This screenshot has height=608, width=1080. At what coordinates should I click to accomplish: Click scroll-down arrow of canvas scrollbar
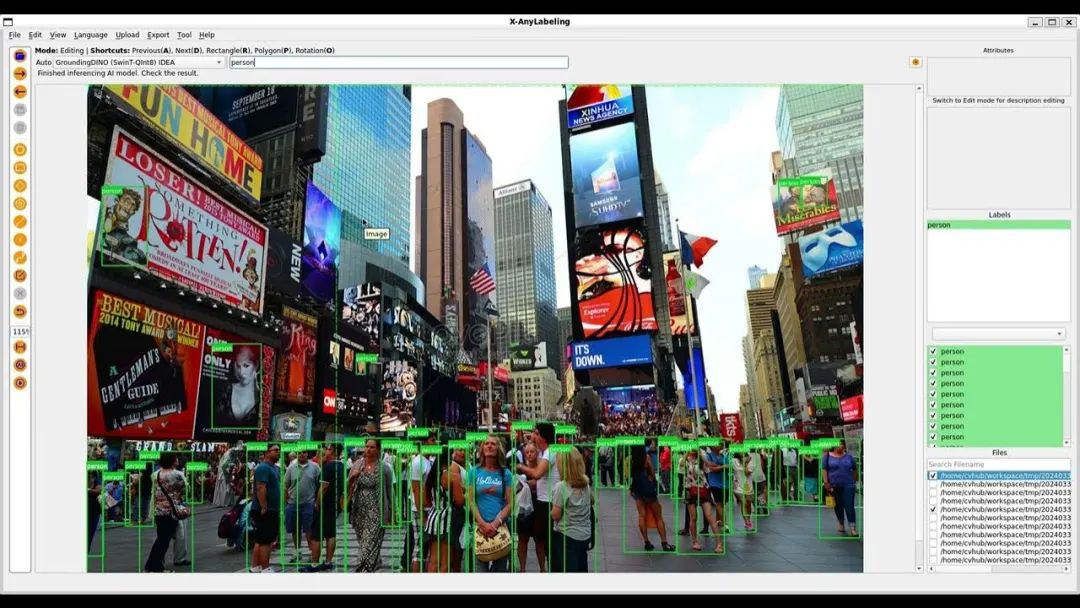point(919,569)
